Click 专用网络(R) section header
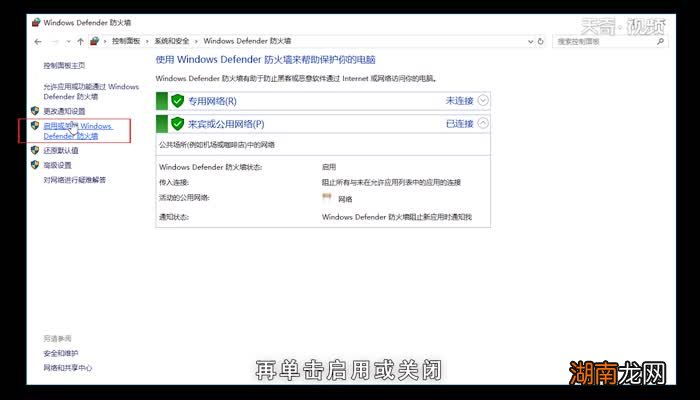Screen dimensions: 700x400 tap(323, 101)
